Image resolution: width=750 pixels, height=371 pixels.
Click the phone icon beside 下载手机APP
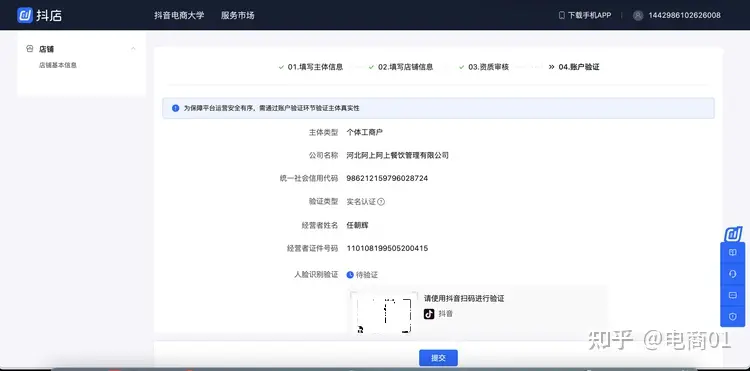click(x=562, y=15)
